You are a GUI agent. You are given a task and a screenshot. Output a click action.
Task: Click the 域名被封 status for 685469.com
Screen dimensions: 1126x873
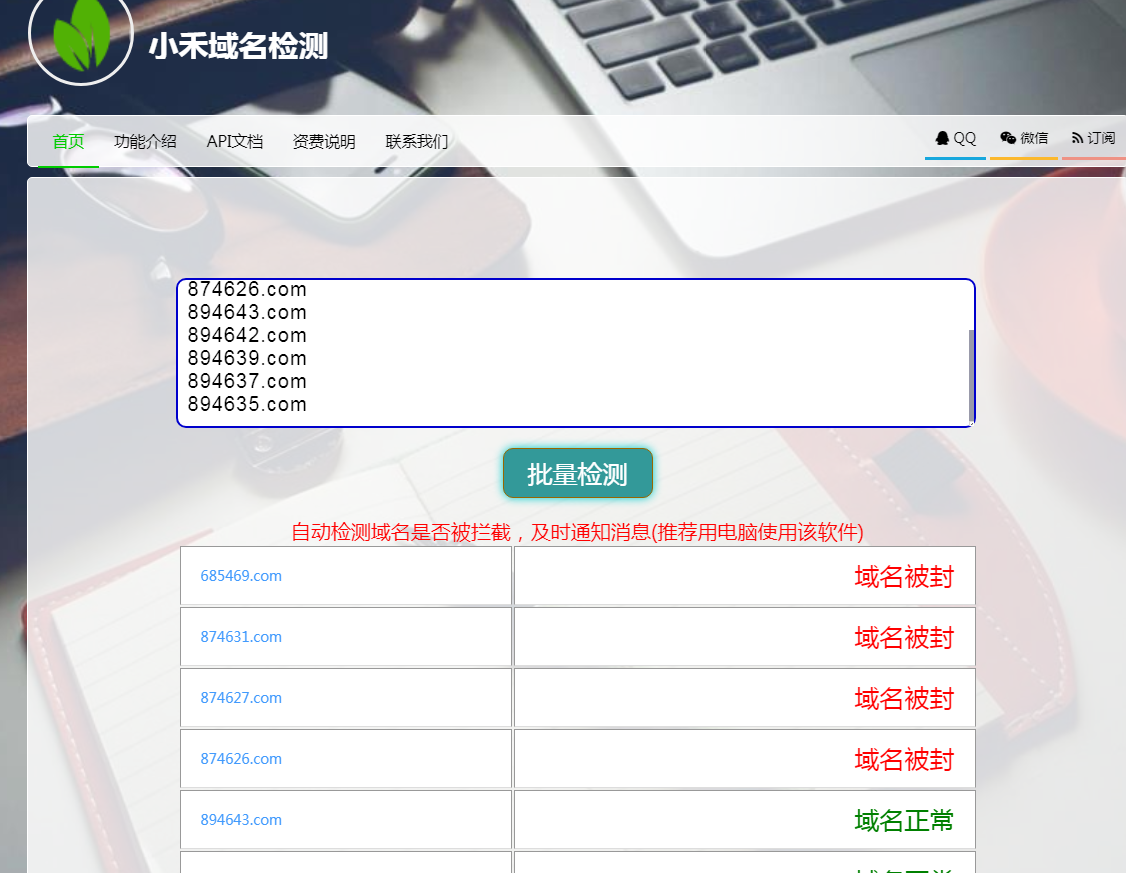click(905, 576)
